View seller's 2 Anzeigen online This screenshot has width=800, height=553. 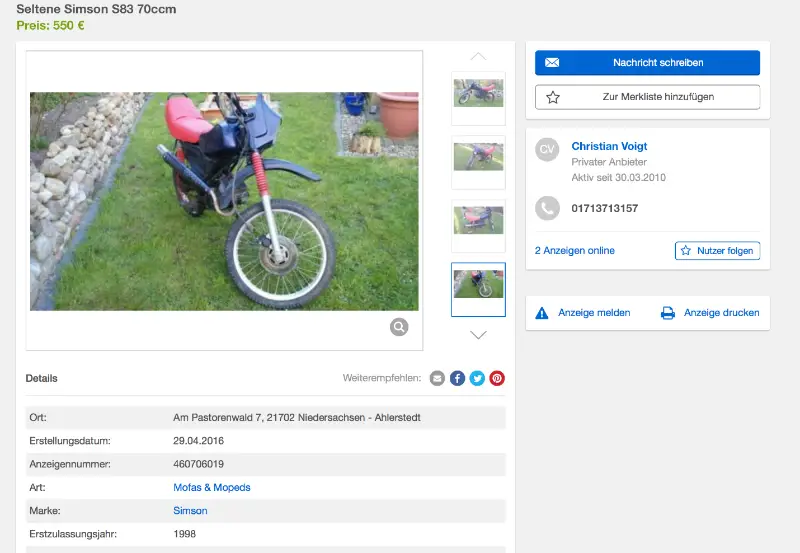(575, 250)
